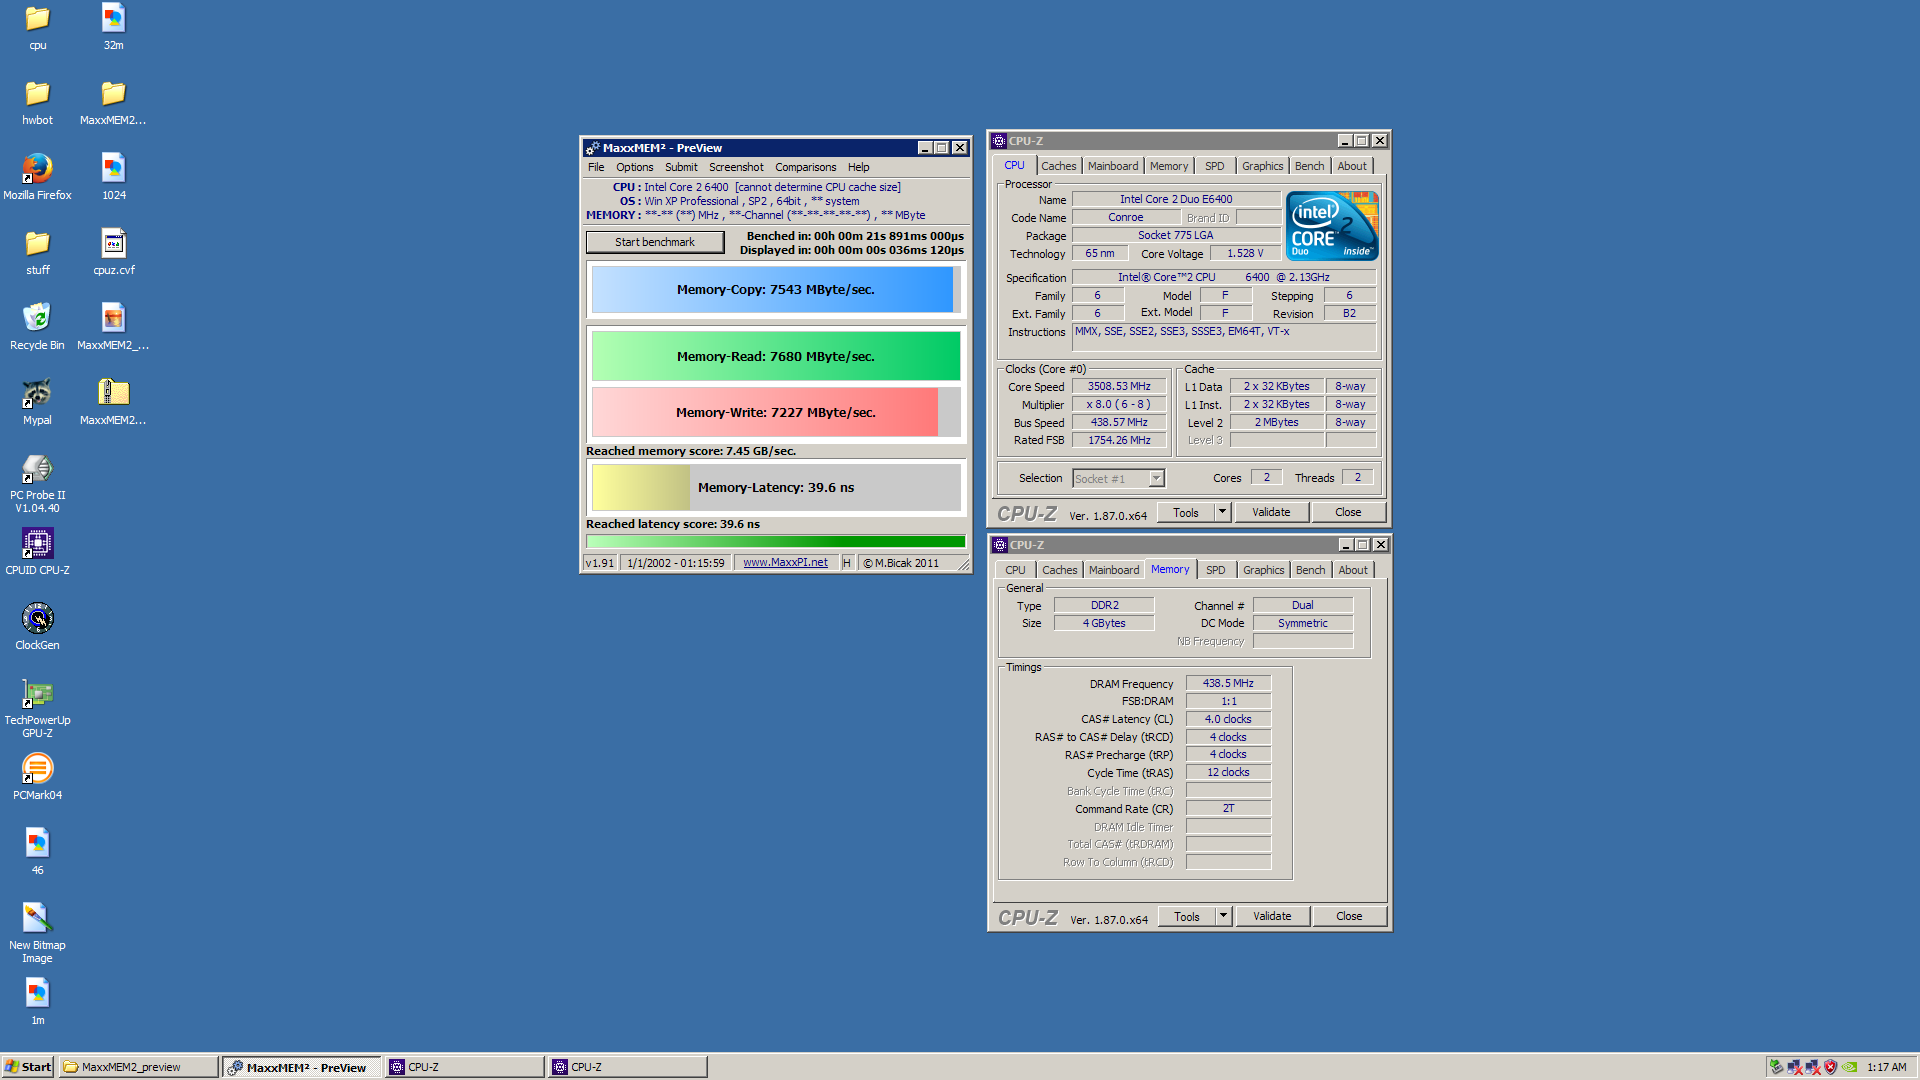The height and width of the screenshot is (1080, 1920).
Task: Click Validate in lower CPU-Z window
Action: [x=1272, y=916]
